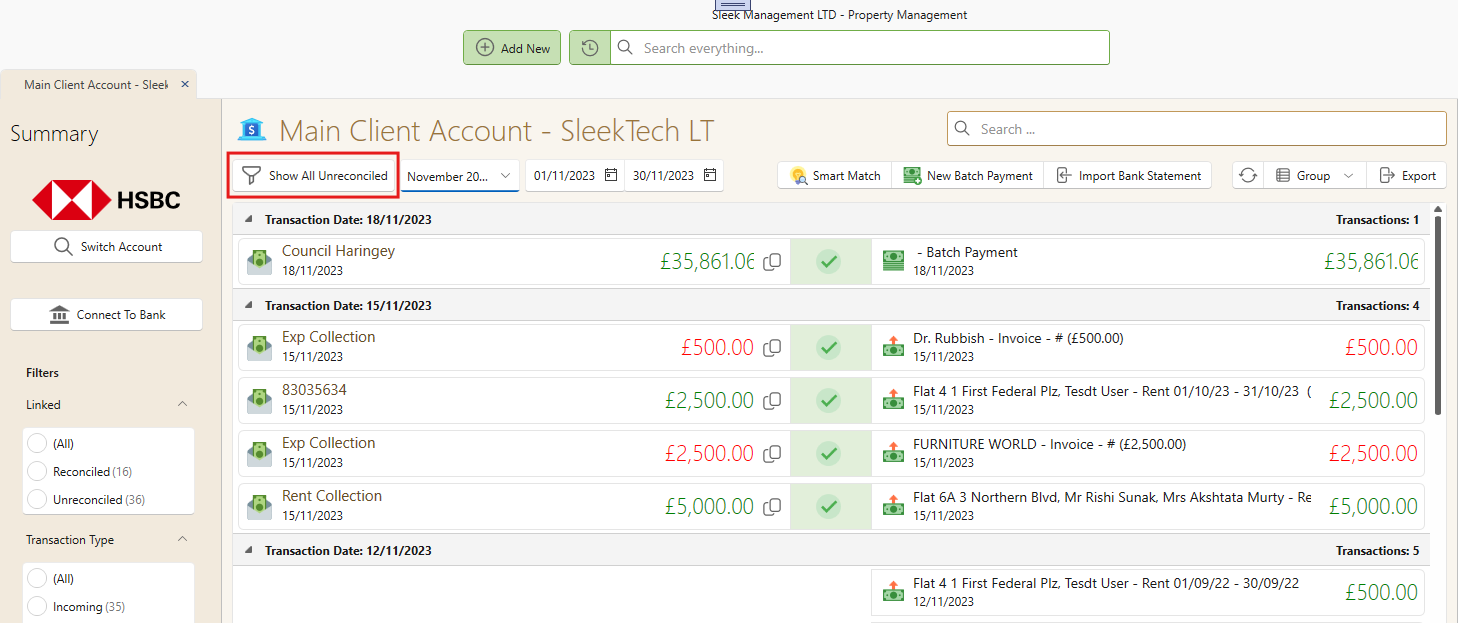Image resolution: width=1458 pixels, height=623 pixels.
Task: Click the Batch Payment cash icon
Action: click(x=893, y=262)
